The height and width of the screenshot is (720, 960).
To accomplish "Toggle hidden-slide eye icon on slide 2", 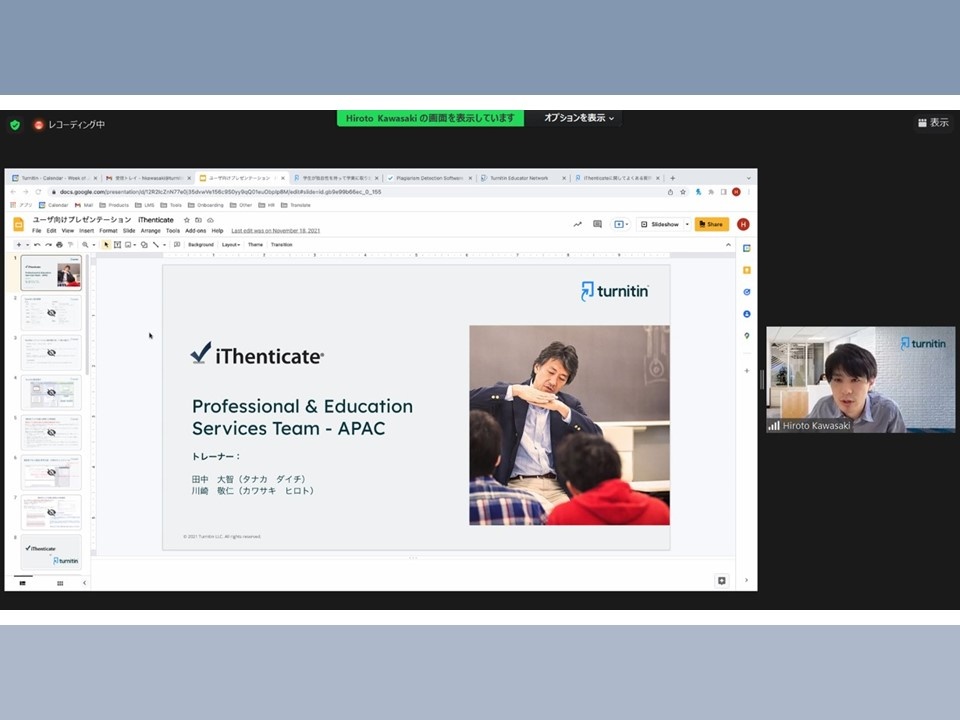I will click(51, 313).
